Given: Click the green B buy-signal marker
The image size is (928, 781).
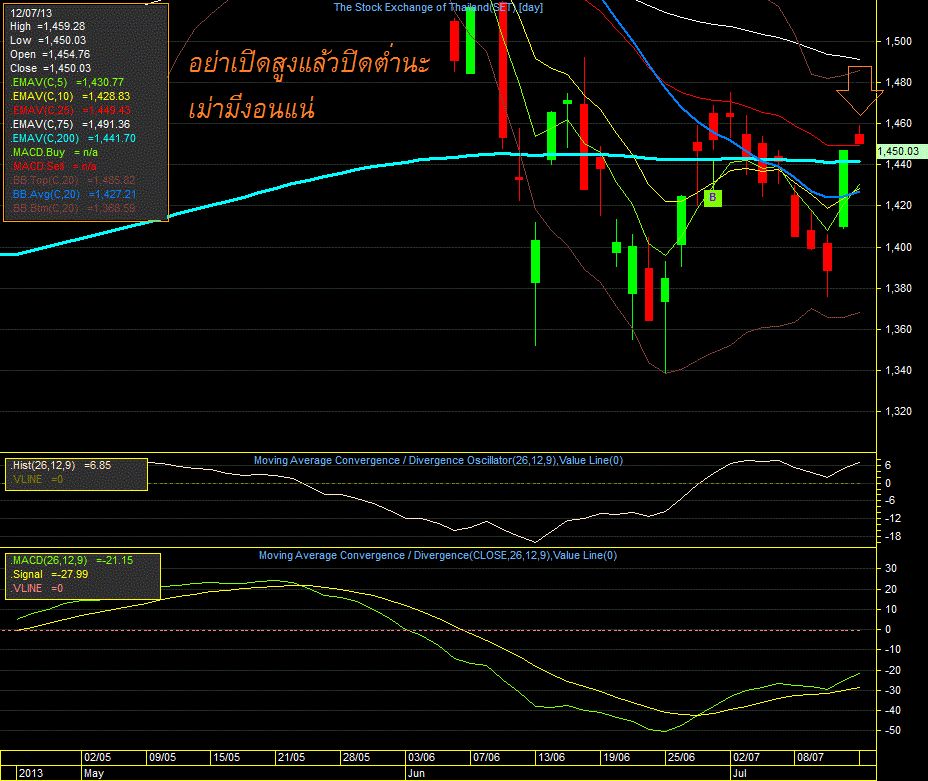Looking at the screenshot, I should pyautogui.click(x=713, y=198).
